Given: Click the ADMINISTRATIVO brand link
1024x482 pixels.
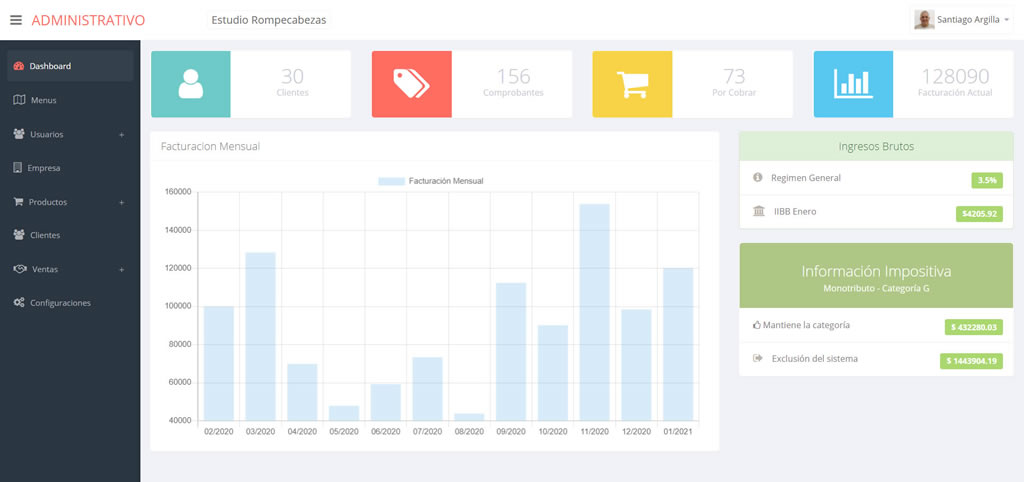Looking at the screenshot, I should click(x=88, y=20).
